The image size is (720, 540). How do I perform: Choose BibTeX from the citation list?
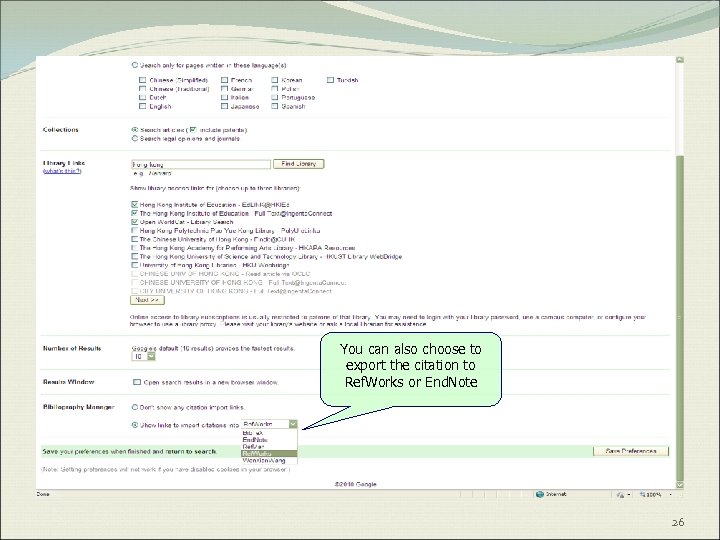pyautogui.click(x=269, y=433)
